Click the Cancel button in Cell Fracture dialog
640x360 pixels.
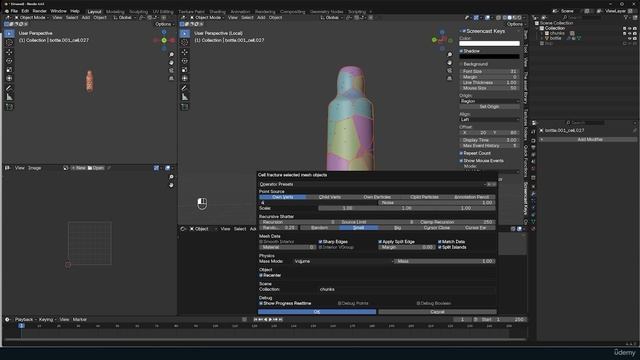click(437, 312)
